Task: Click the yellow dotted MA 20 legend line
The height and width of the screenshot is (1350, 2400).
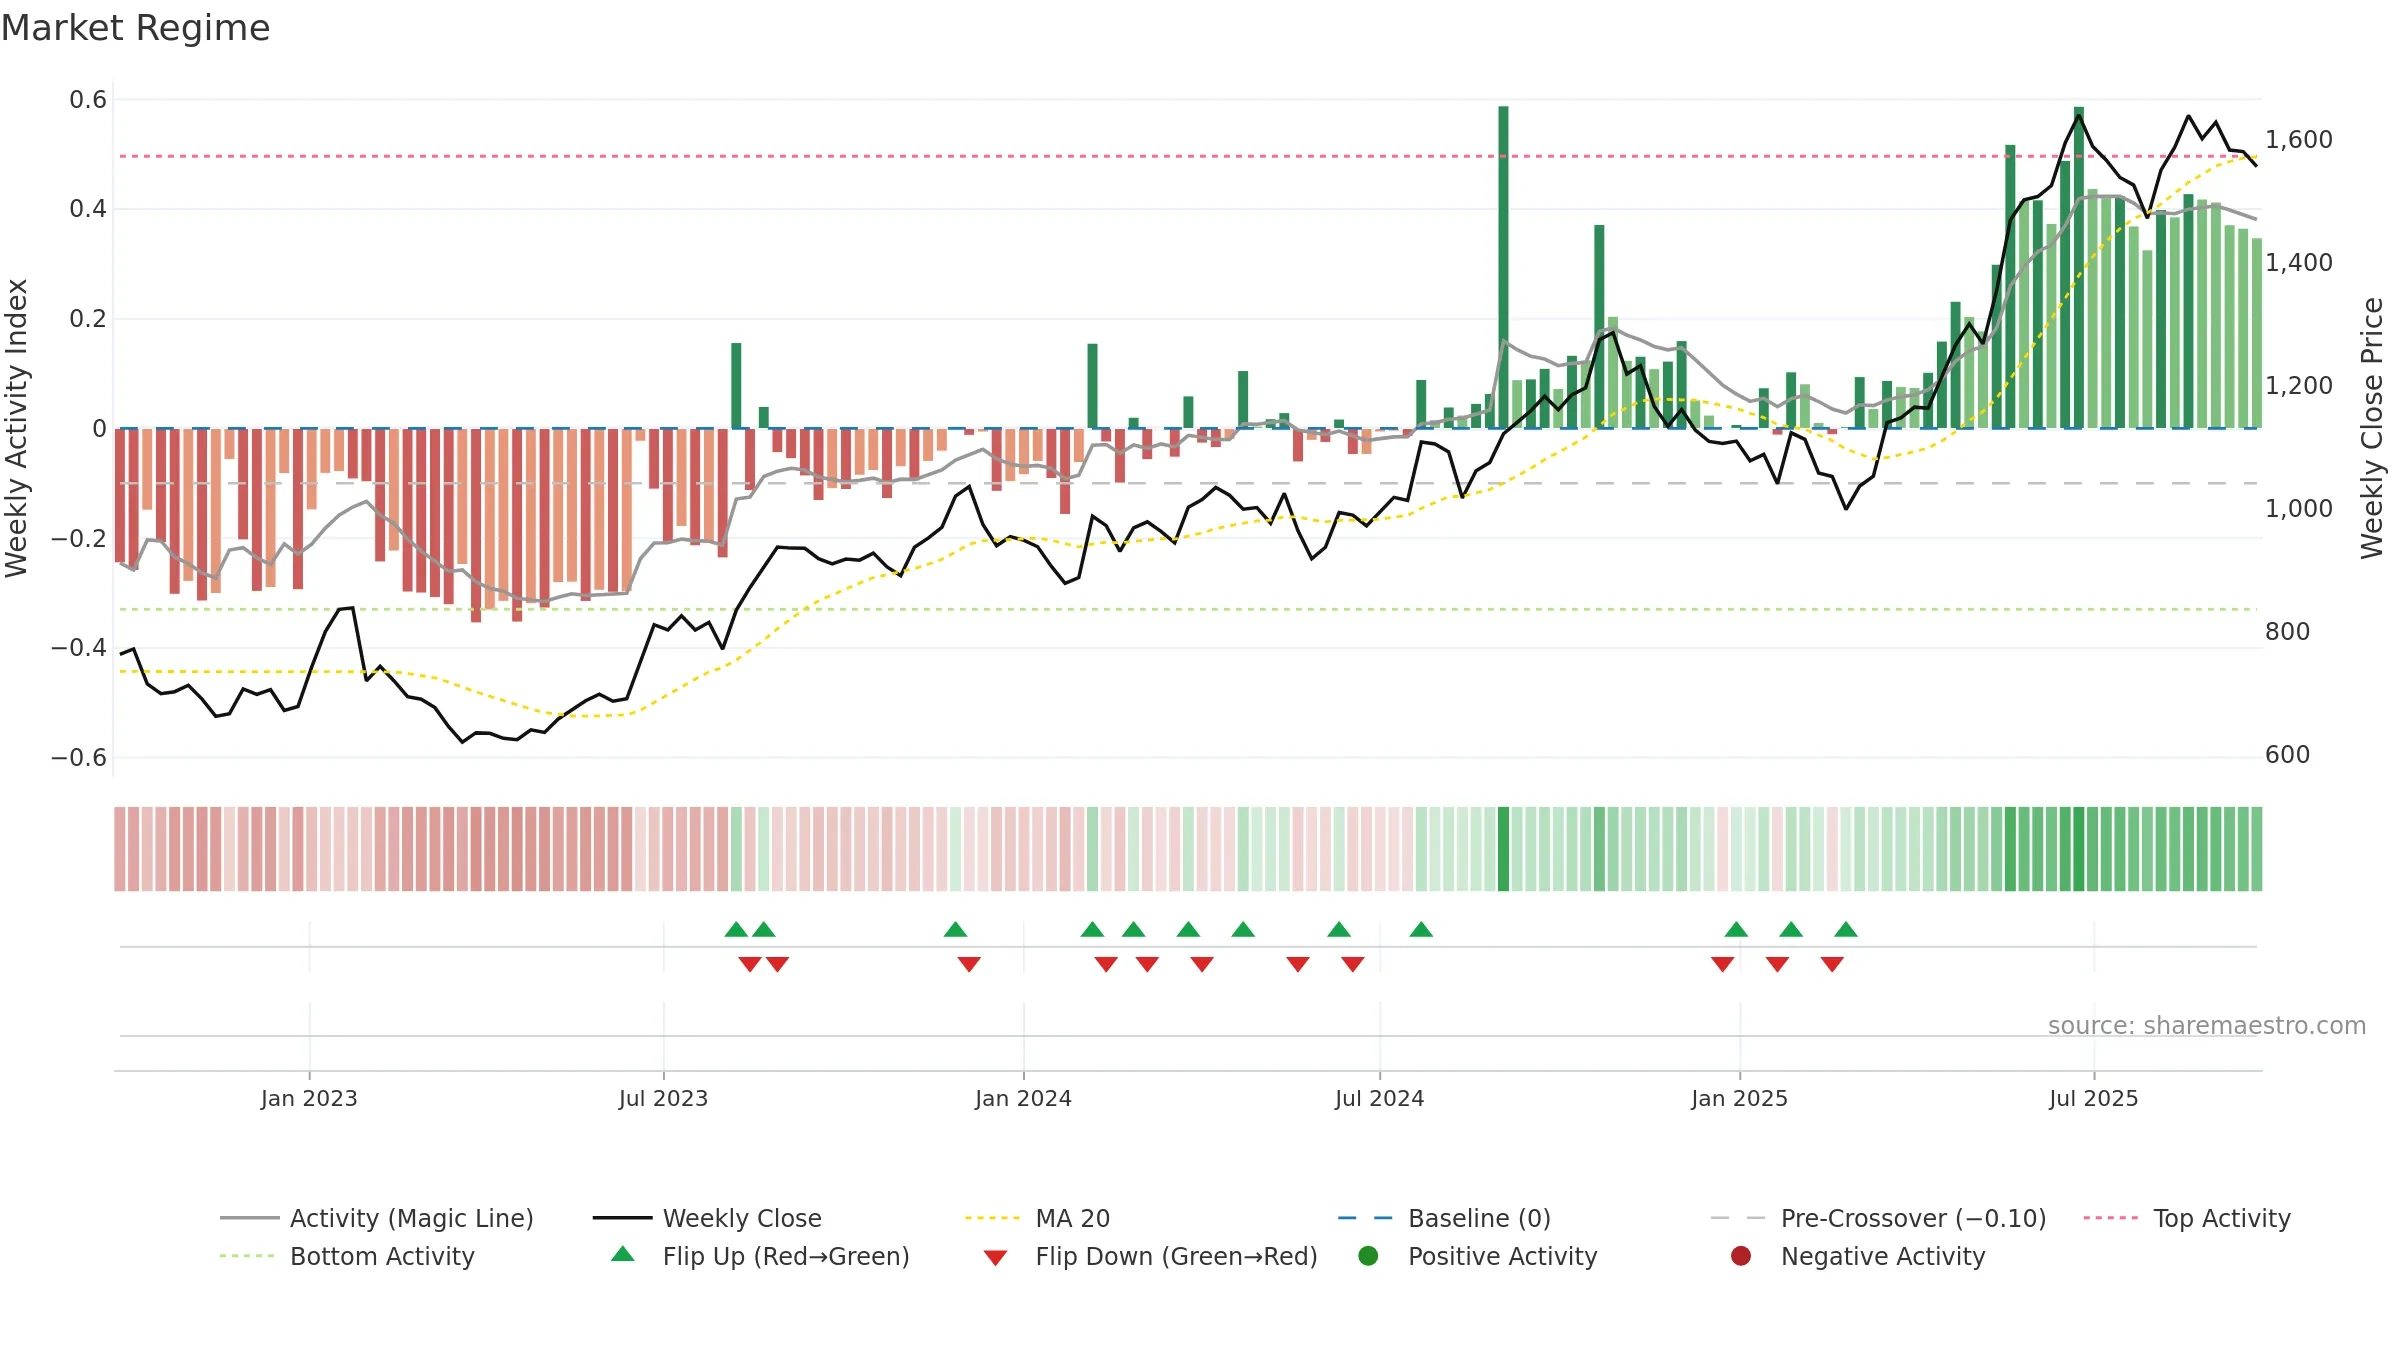Action: coord(995,1218)
